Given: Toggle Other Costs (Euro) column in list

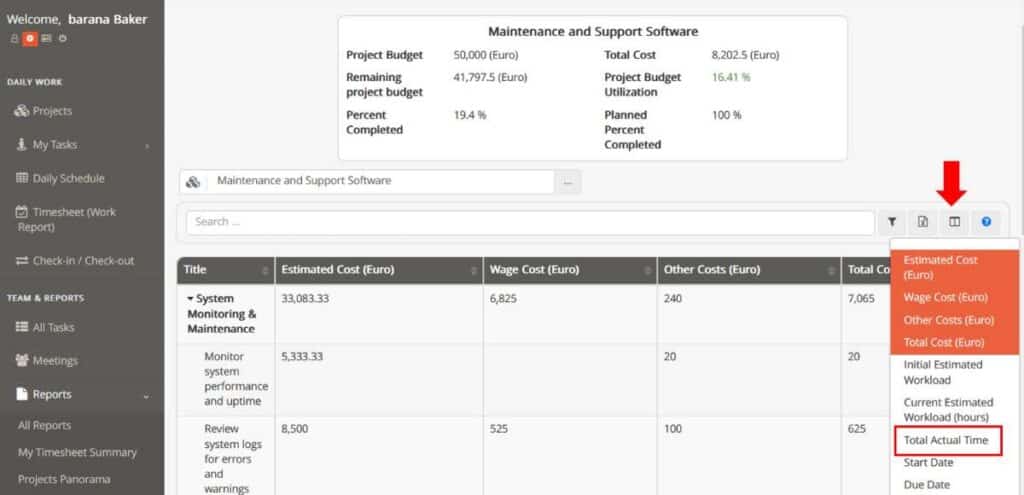Looking at the screenshot, I should pos(954,320).
